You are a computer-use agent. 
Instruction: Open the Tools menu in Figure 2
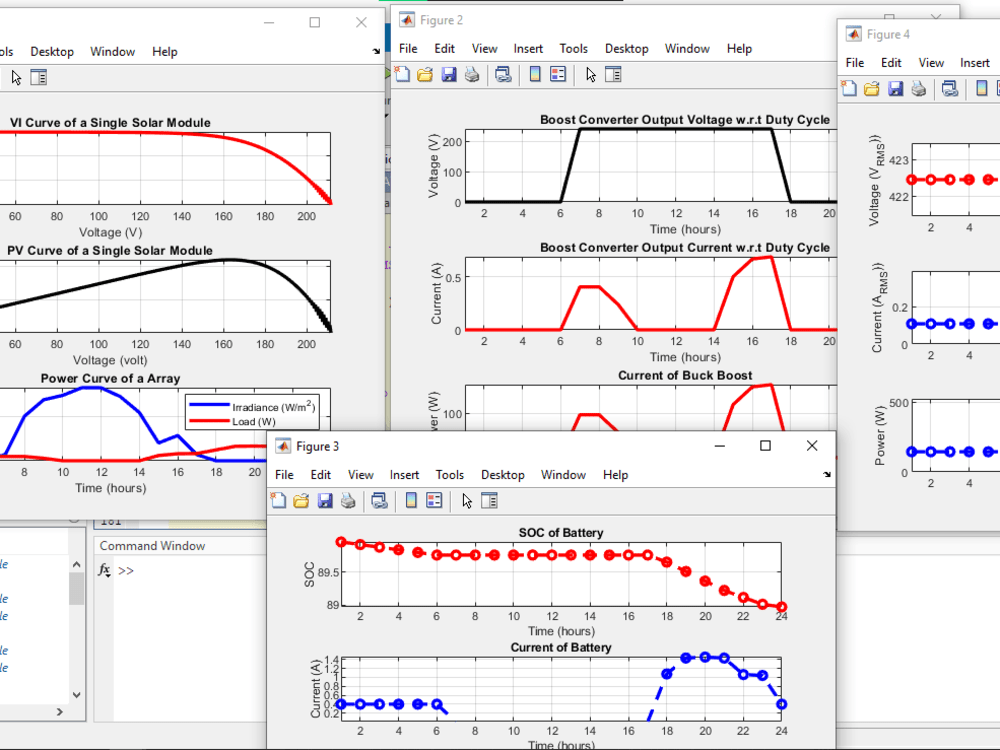[573, 48]
